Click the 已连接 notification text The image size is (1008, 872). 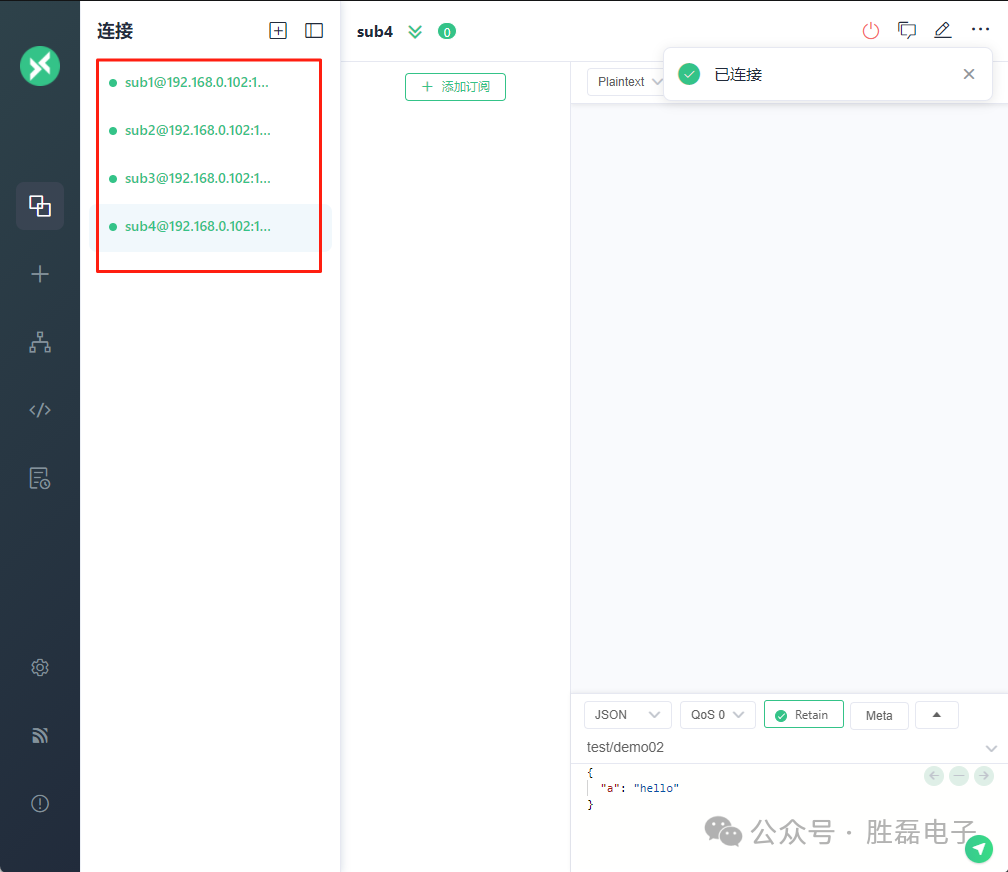(738, 75)
